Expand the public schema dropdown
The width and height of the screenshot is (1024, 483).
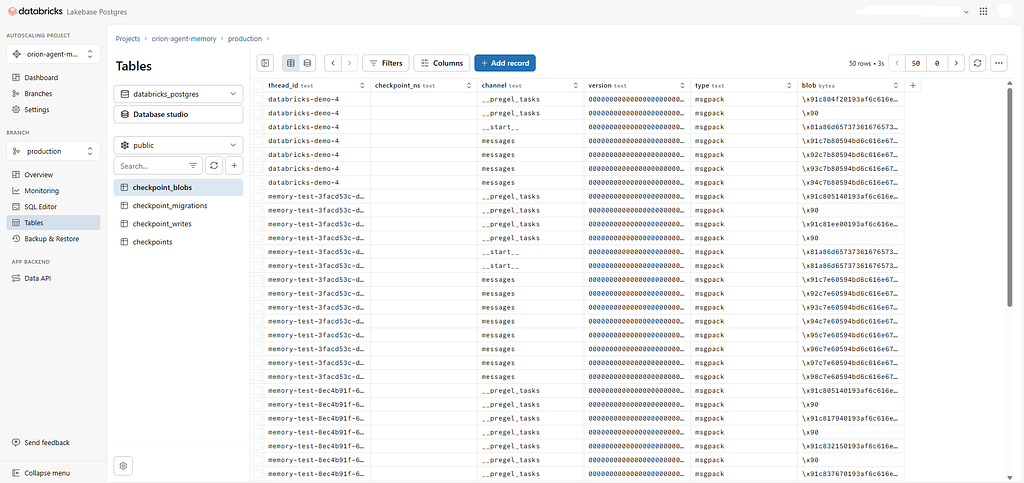178,146
